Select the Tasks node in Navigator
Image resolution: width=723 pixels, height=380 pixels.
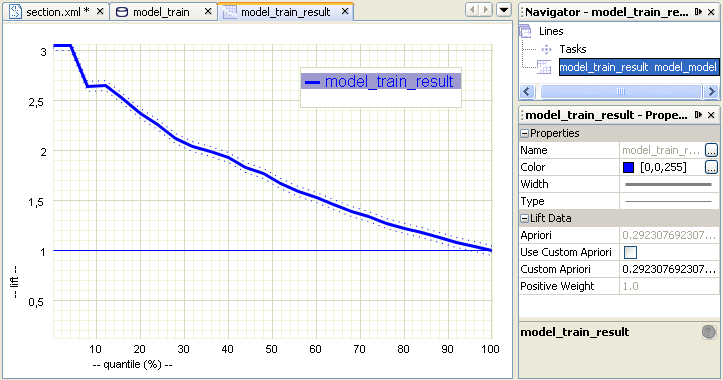(573, 49)
